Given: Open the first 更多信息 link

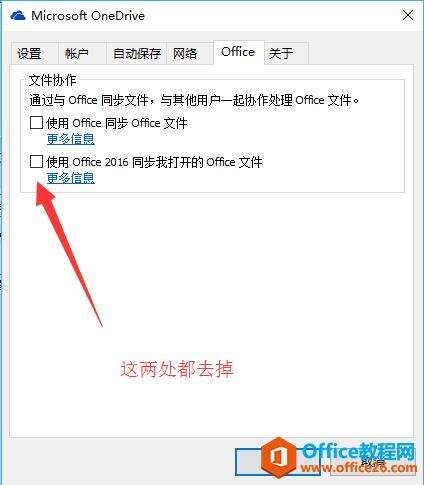Looking at the screenshot, I should point(71,139).
